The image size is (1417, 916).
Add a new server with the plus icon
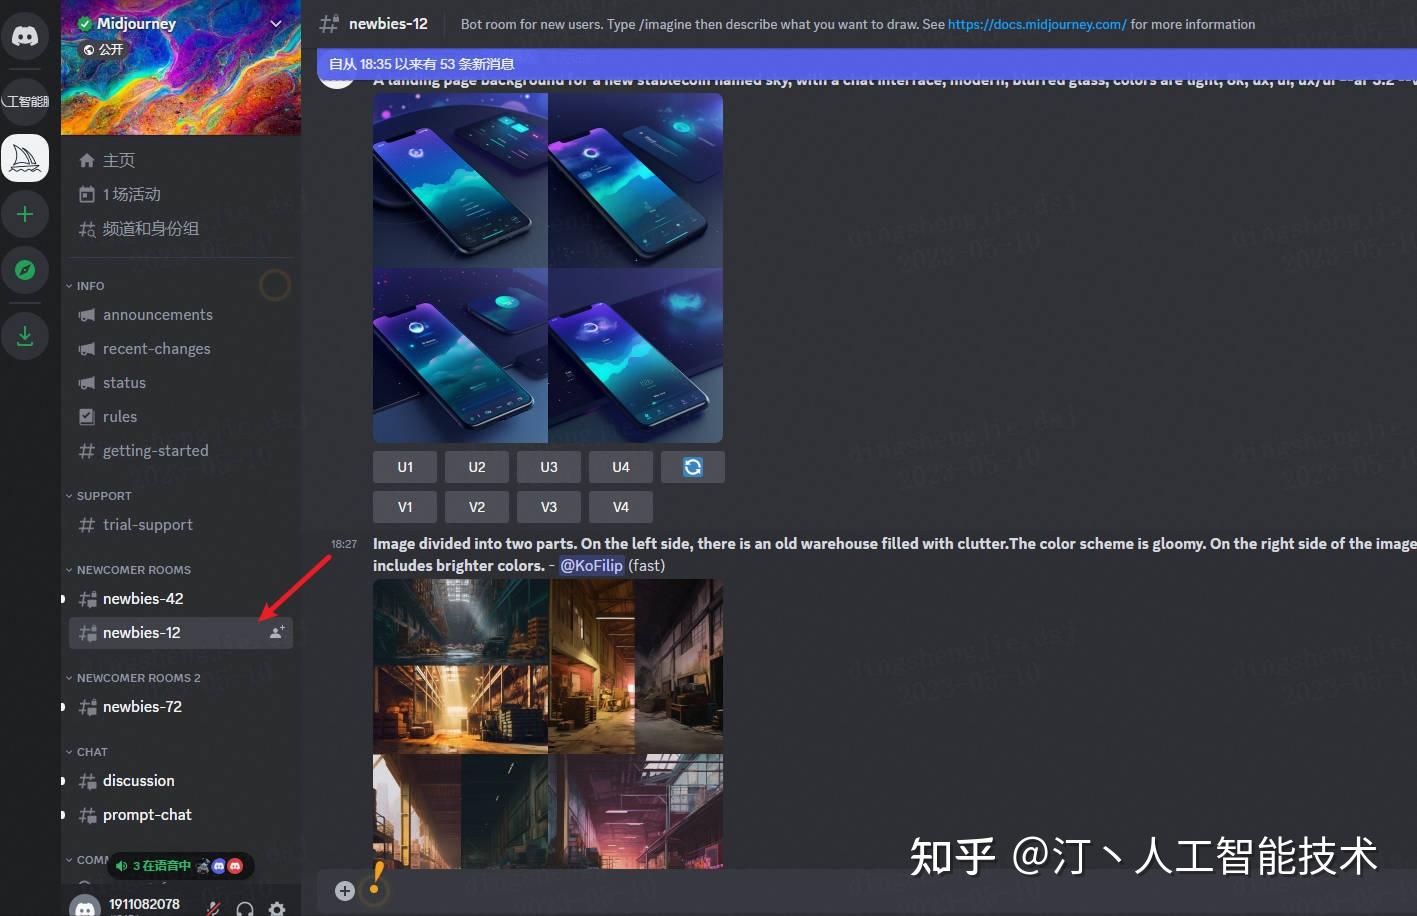tap(25, 213)
